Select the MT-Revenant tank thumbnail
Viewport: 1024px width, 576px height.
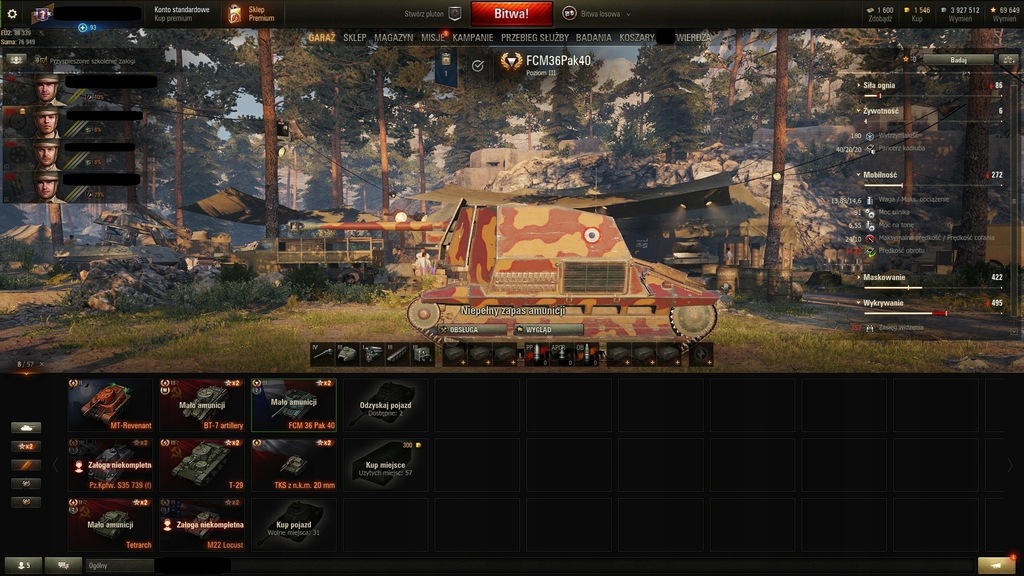point(110,405)
